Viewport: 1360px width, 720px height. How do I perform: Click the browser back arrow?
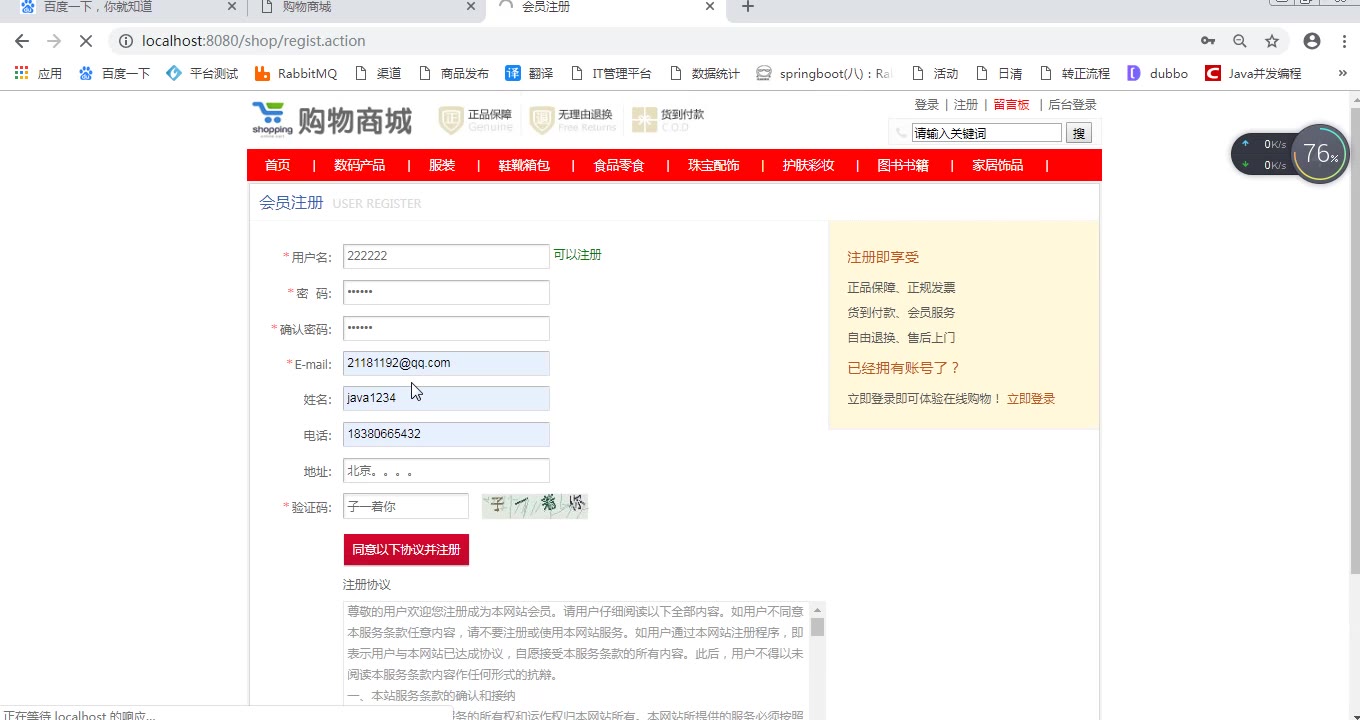pos(22,41)
